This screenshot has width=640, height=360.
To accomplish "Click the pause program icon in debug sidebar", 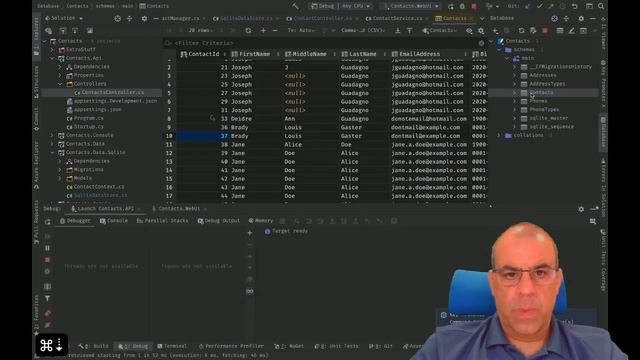I will pos(47,248).
